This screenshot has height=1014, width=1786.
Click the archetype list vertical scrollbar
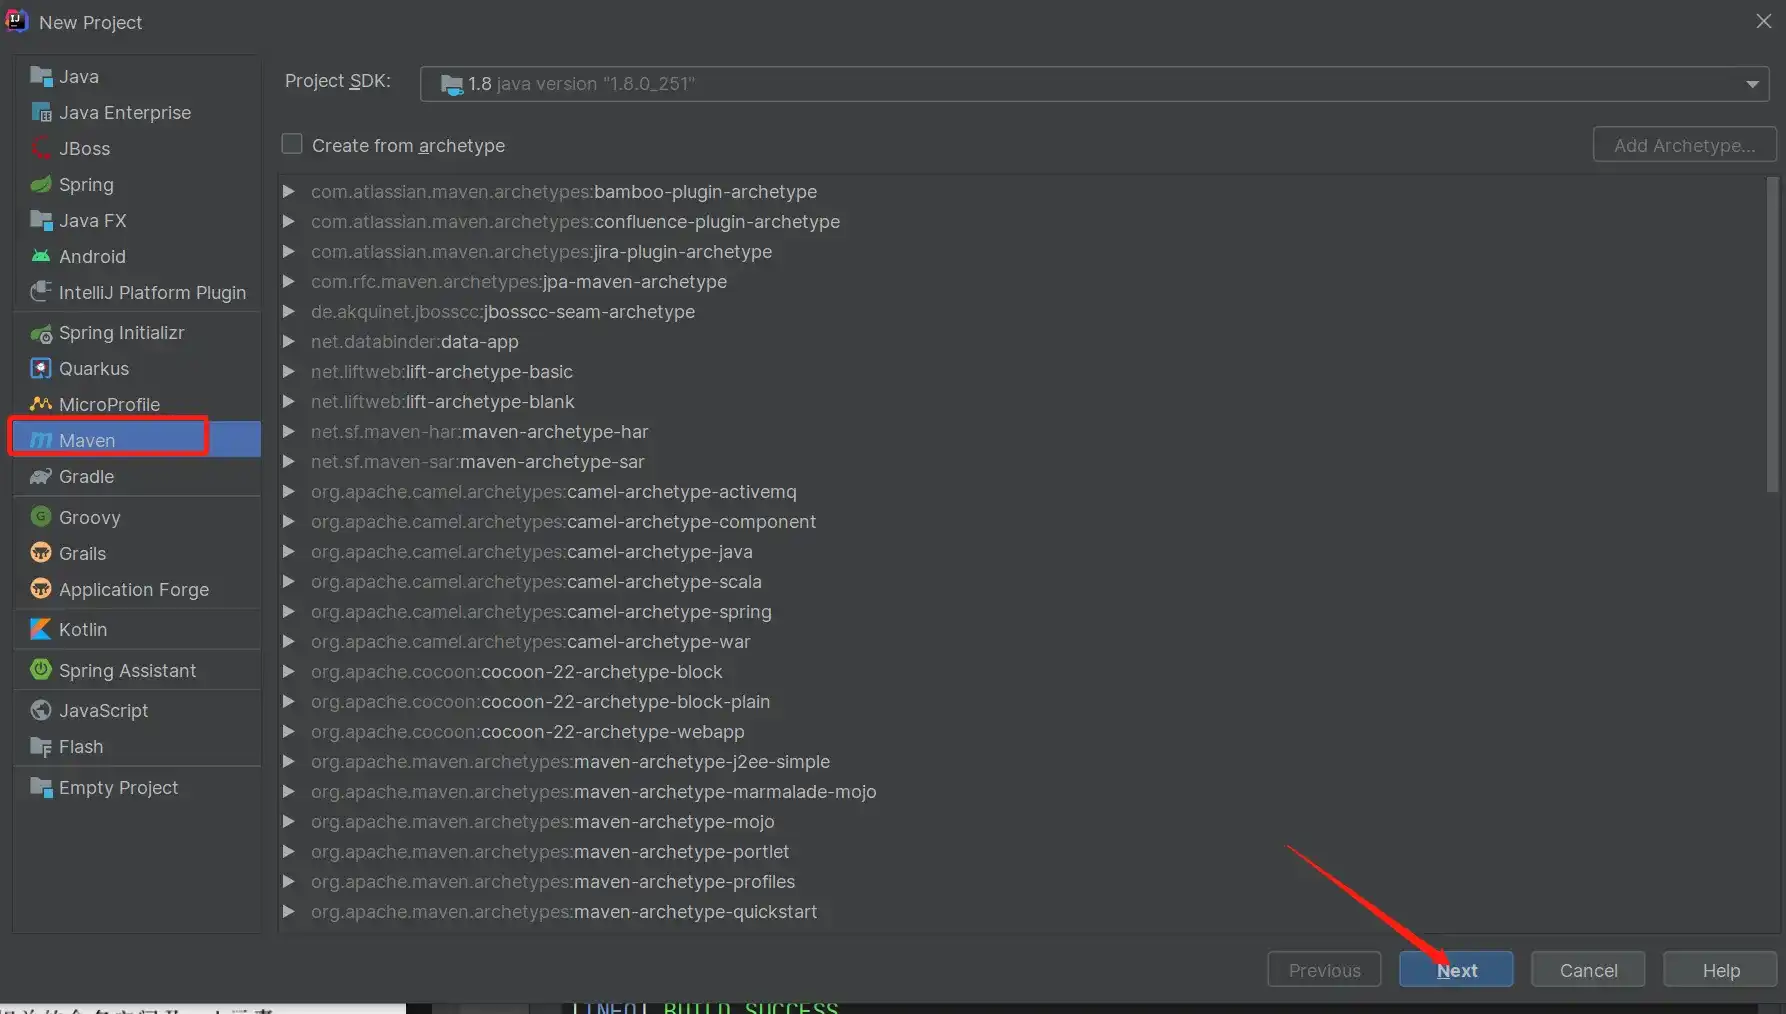tap(1772, 335)
